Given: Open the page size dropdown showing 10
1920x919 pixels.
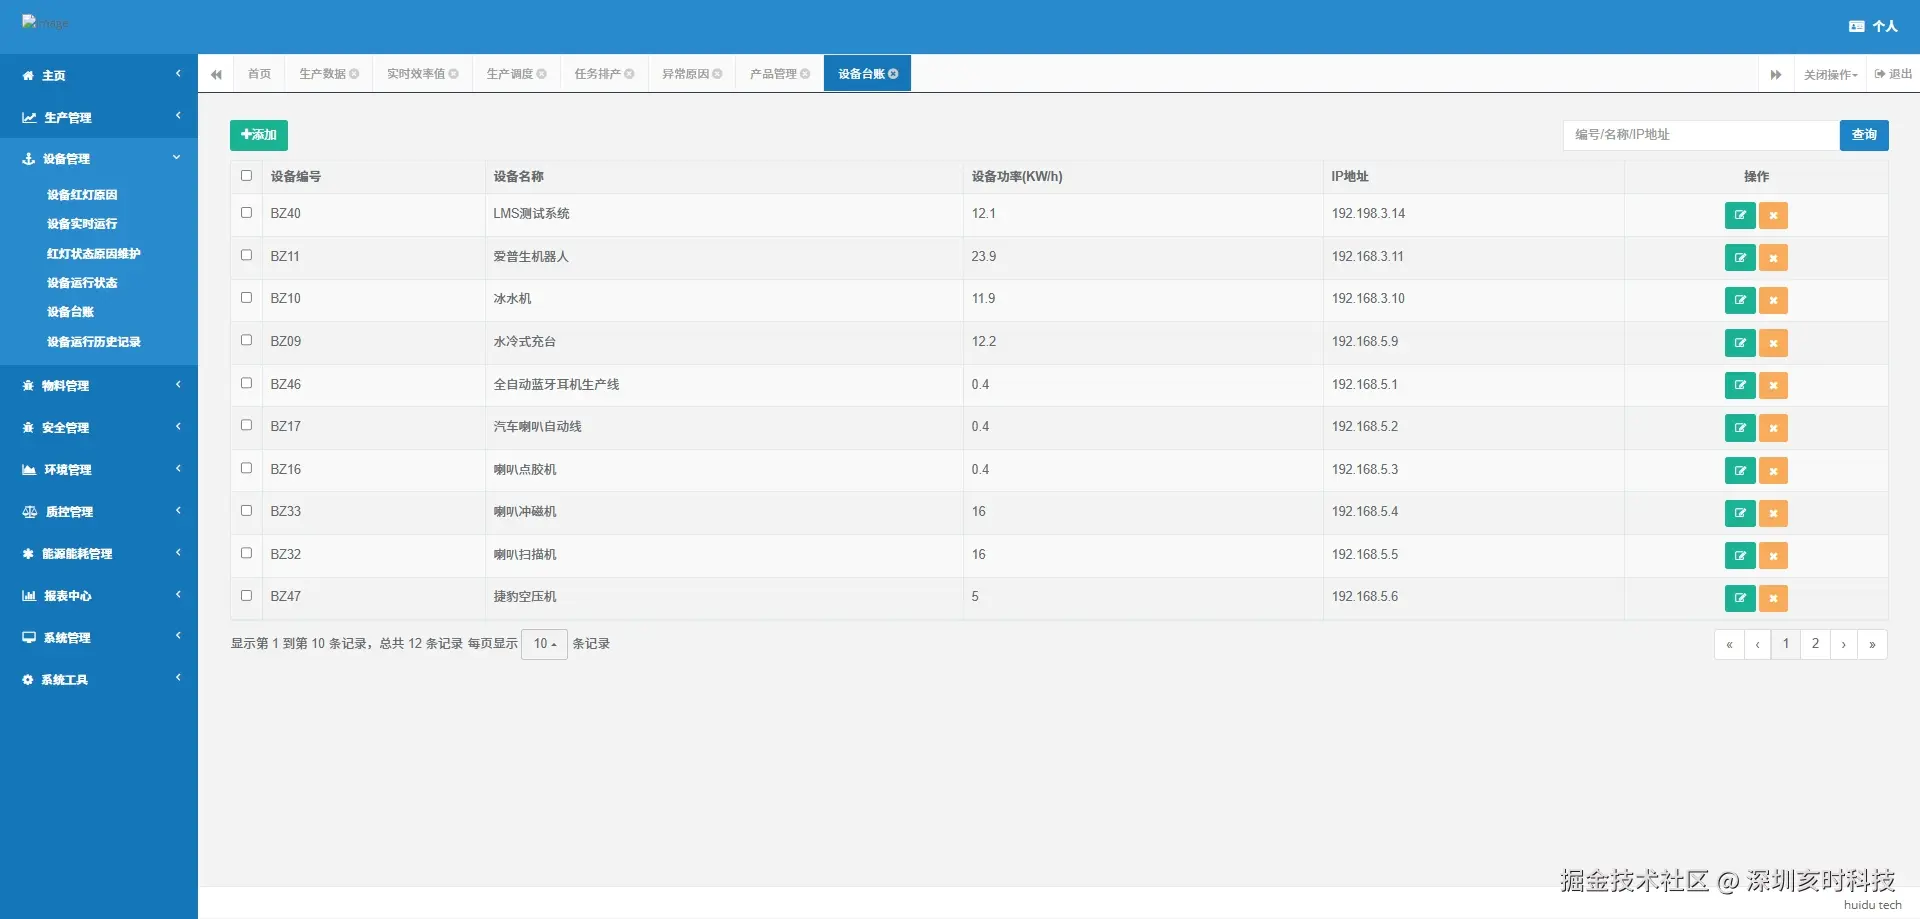Looking at the screenshot, I should (x=544, y=644).
